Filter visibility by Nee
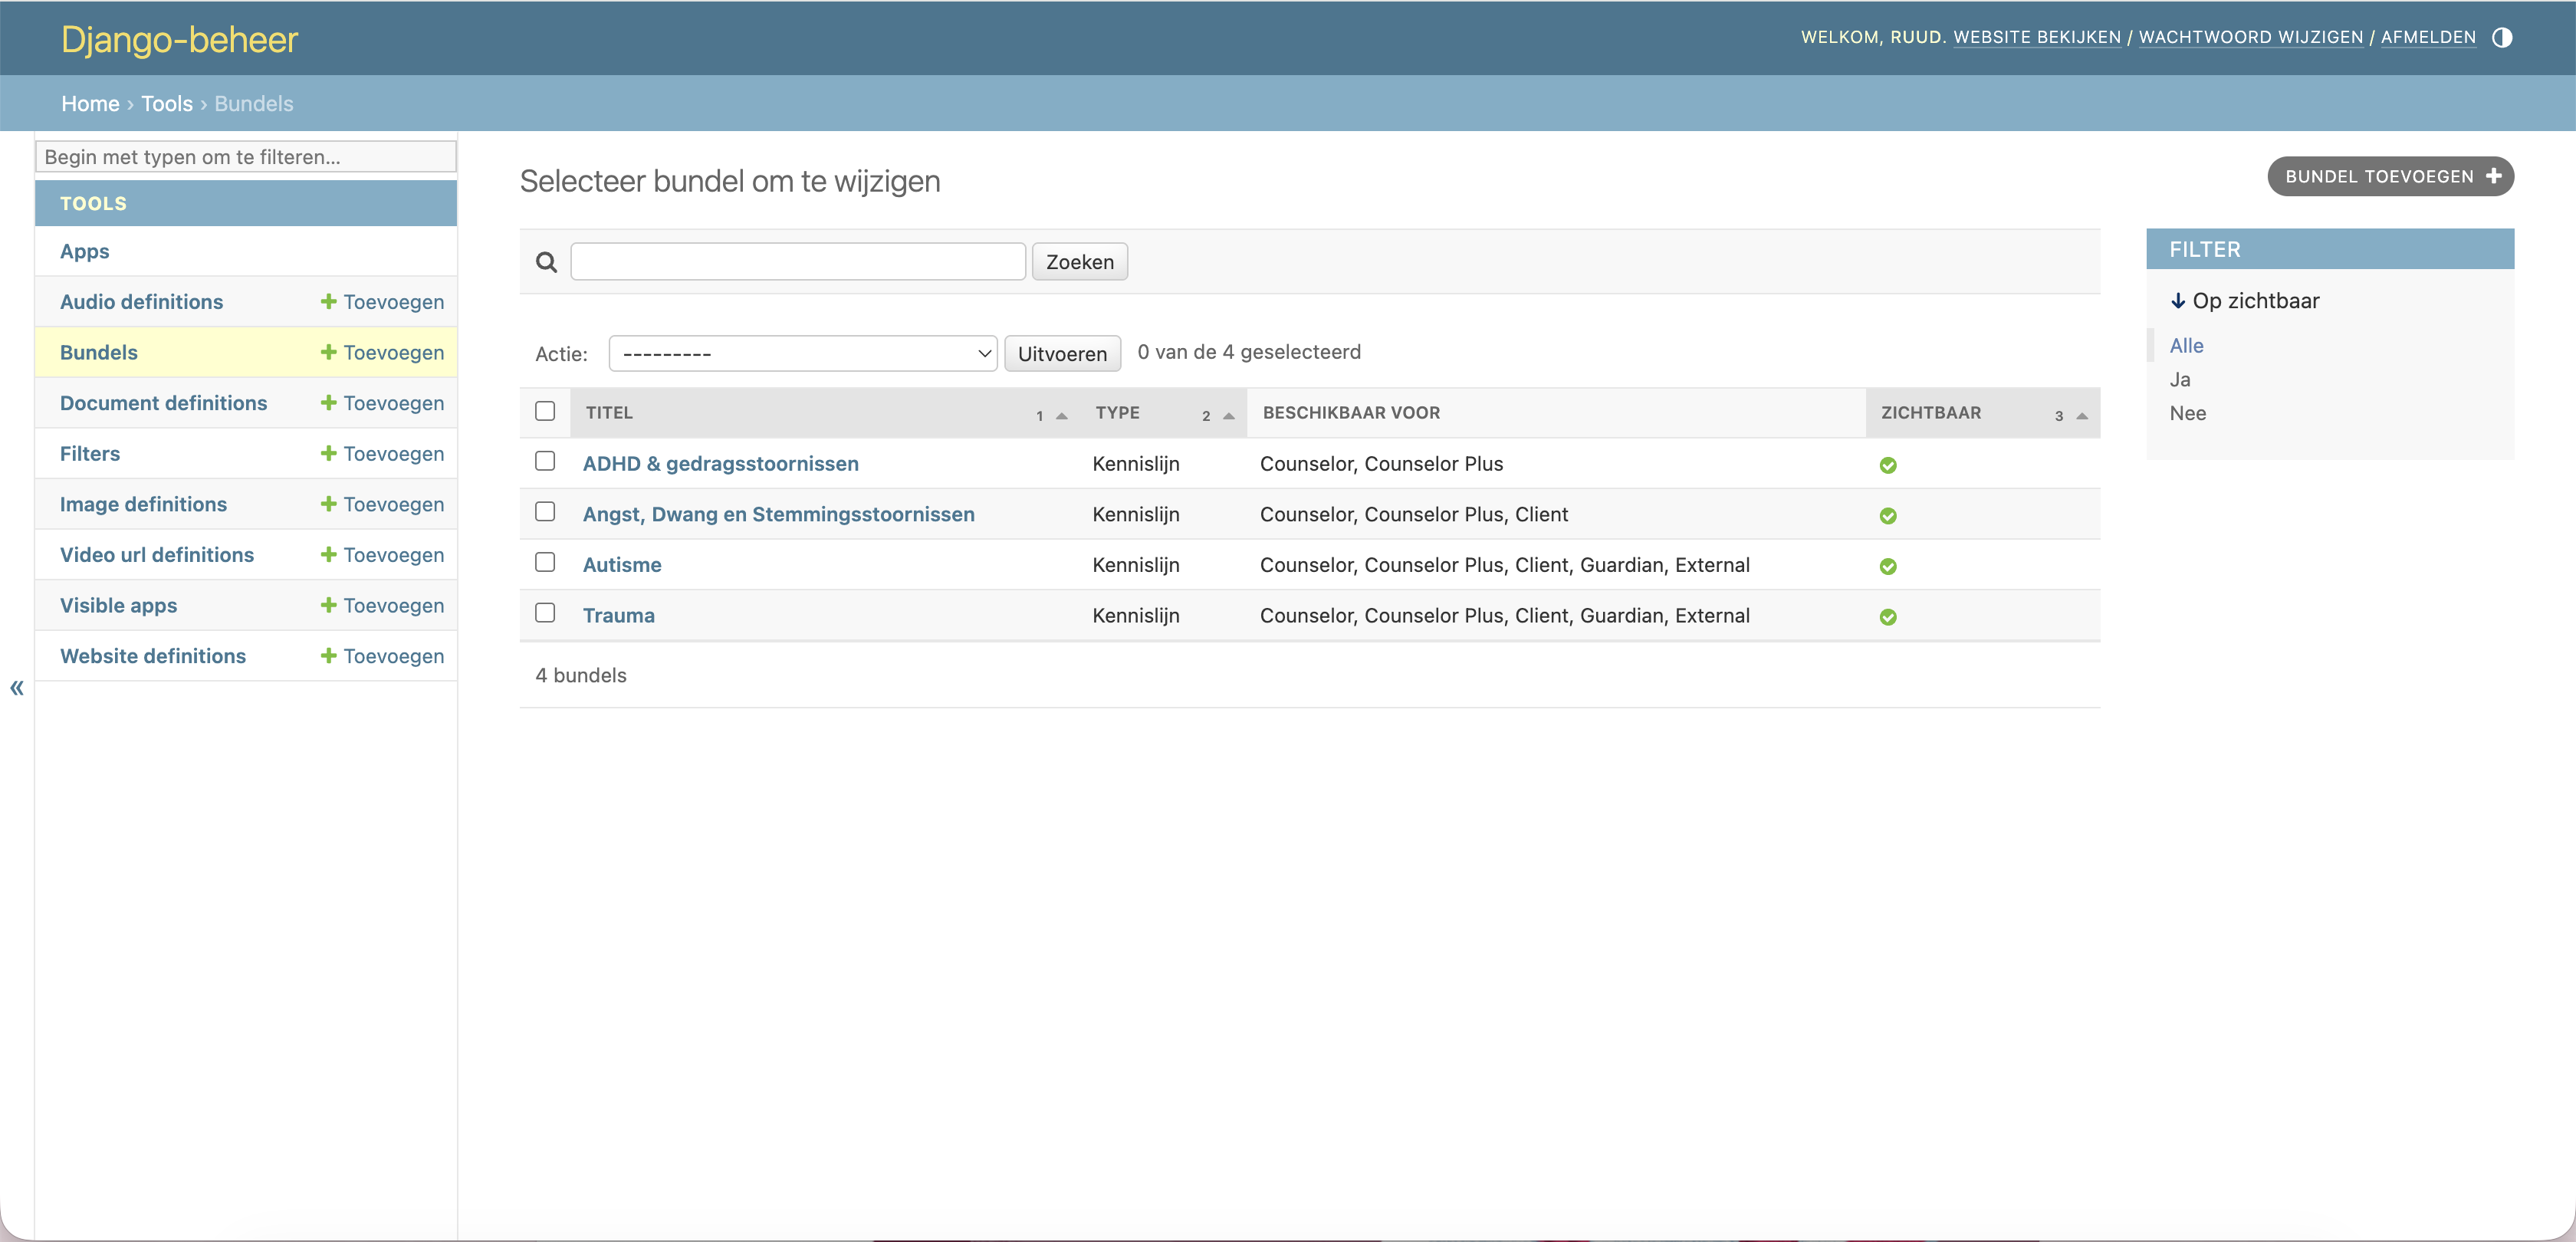 pyautogui.click(x=2187, y=413)
